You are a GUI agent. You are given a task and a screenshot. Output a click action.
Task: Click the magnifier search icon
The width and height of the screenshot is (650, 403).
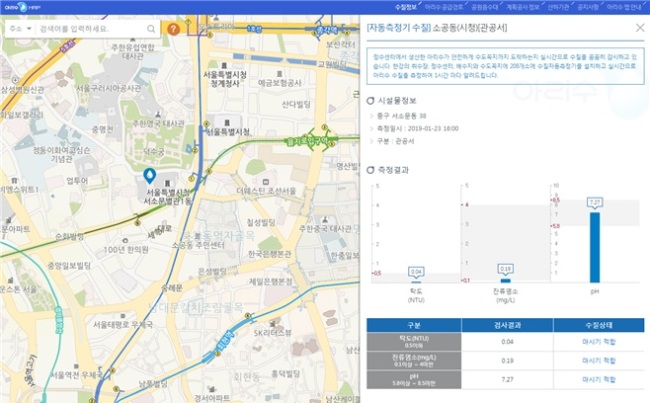(151, 29)
